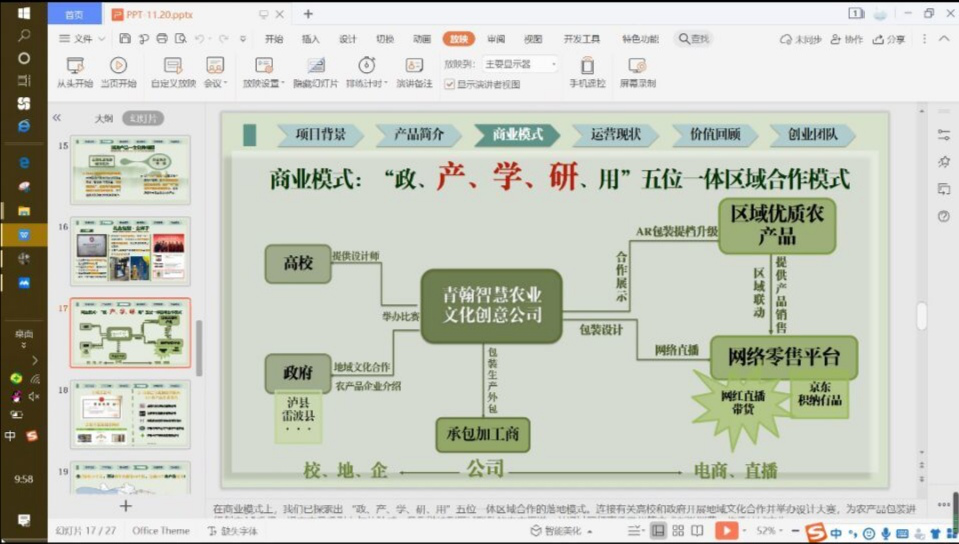
Task: Switch to 幻灯片 thumbnails view
Action: (x=142, y=118)
